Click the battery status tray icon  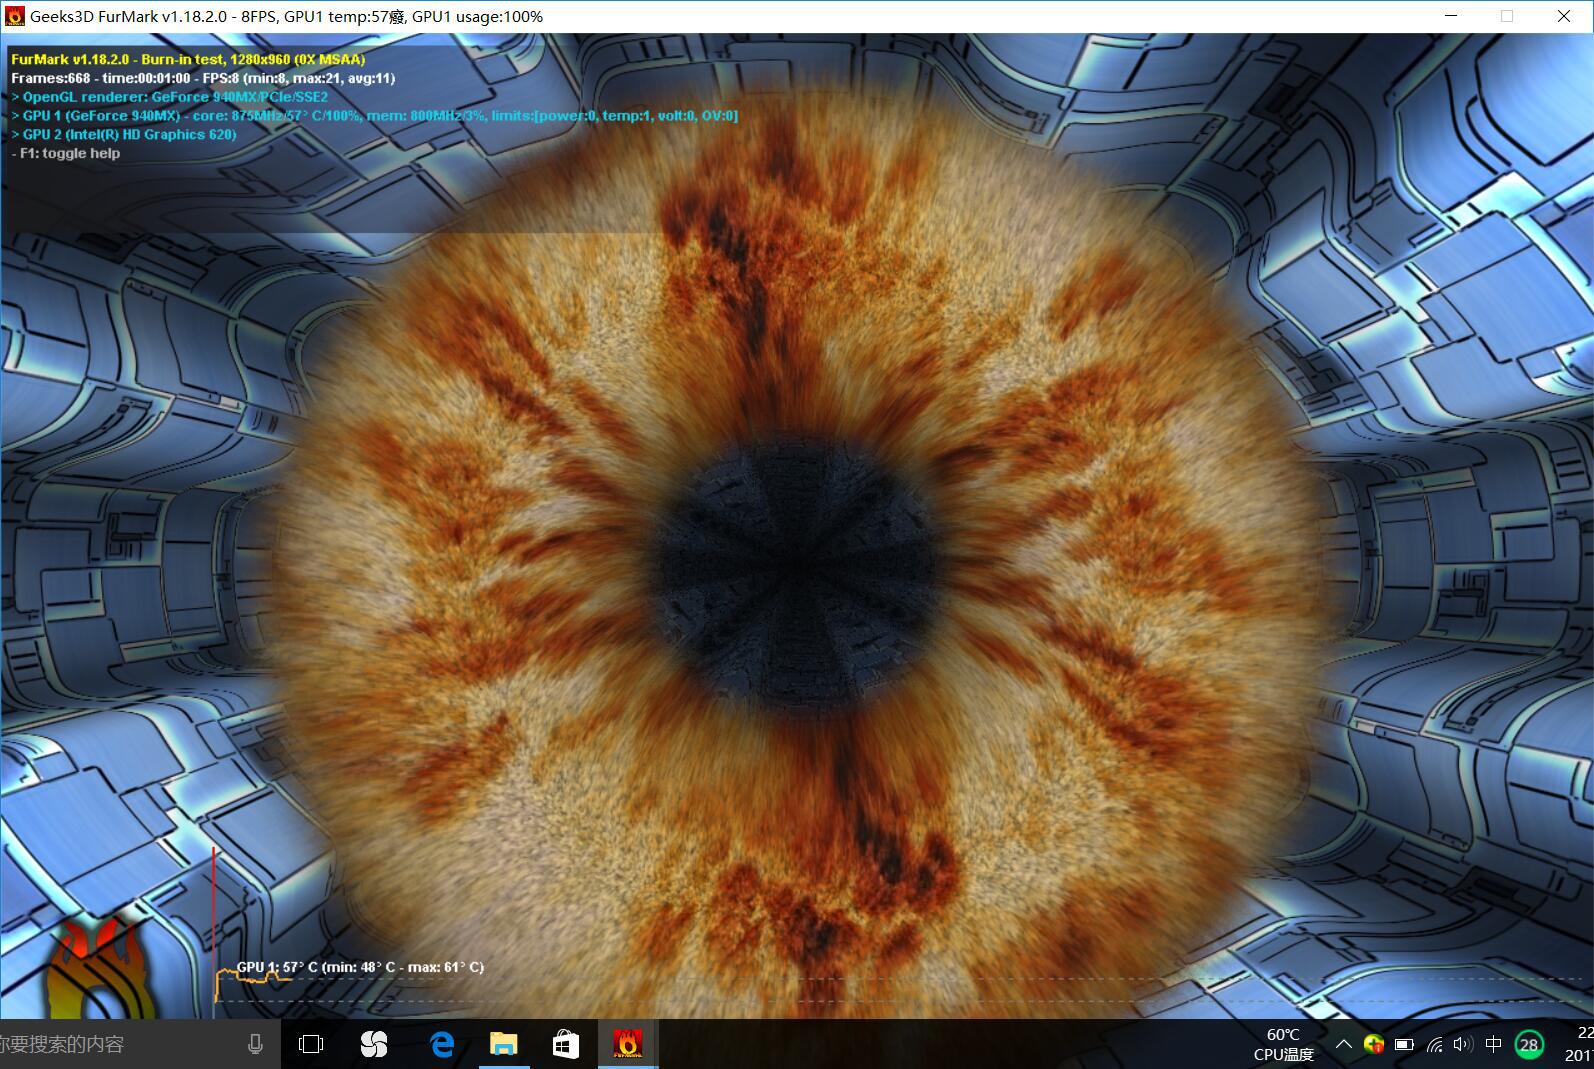pyautogui.click(x=1404, y=1044)
